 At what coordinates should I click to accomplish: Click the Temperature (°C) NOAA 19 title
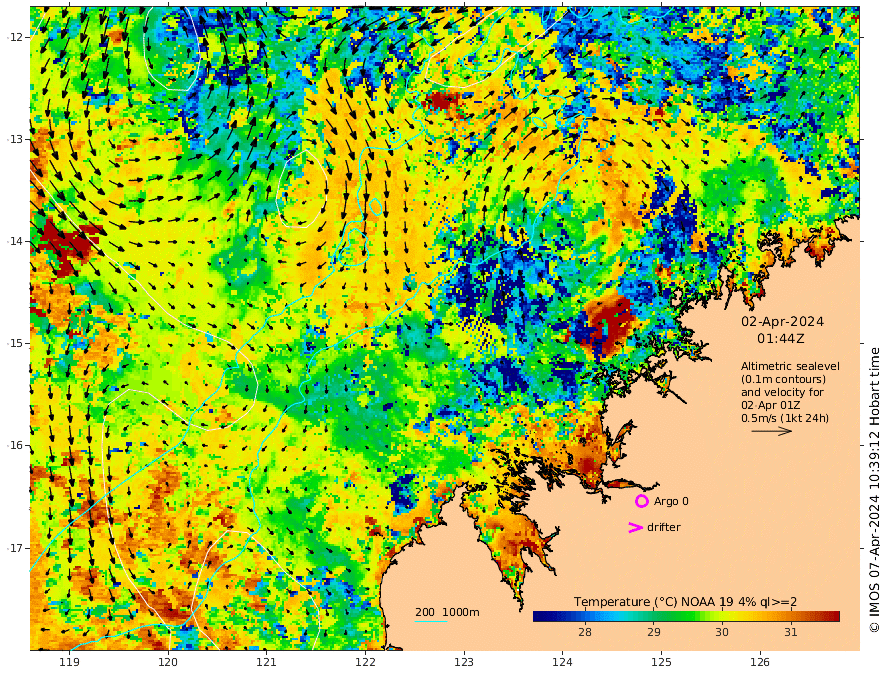tap(685, 602)
